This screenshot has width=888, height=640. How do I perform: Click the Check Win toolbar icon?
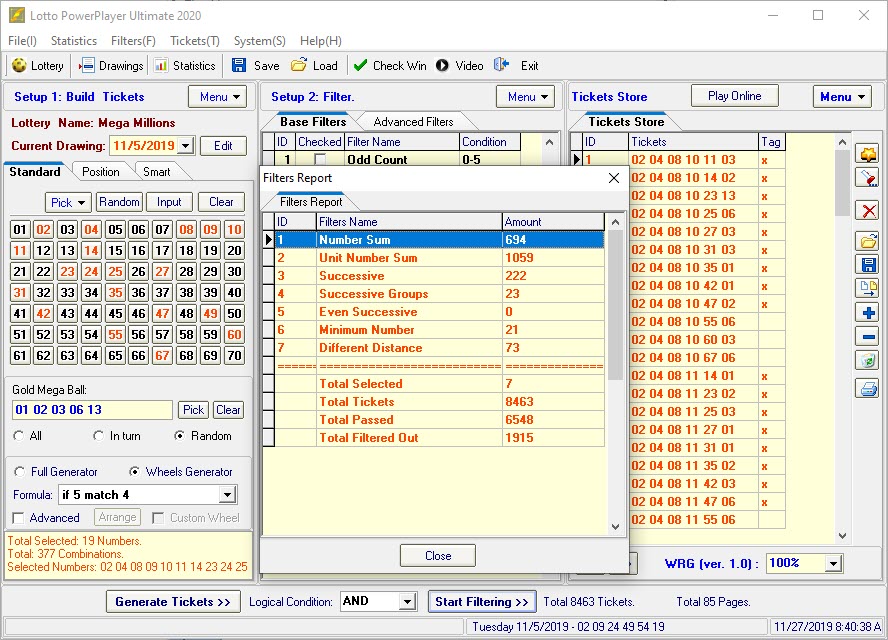(x=389, y=66)
